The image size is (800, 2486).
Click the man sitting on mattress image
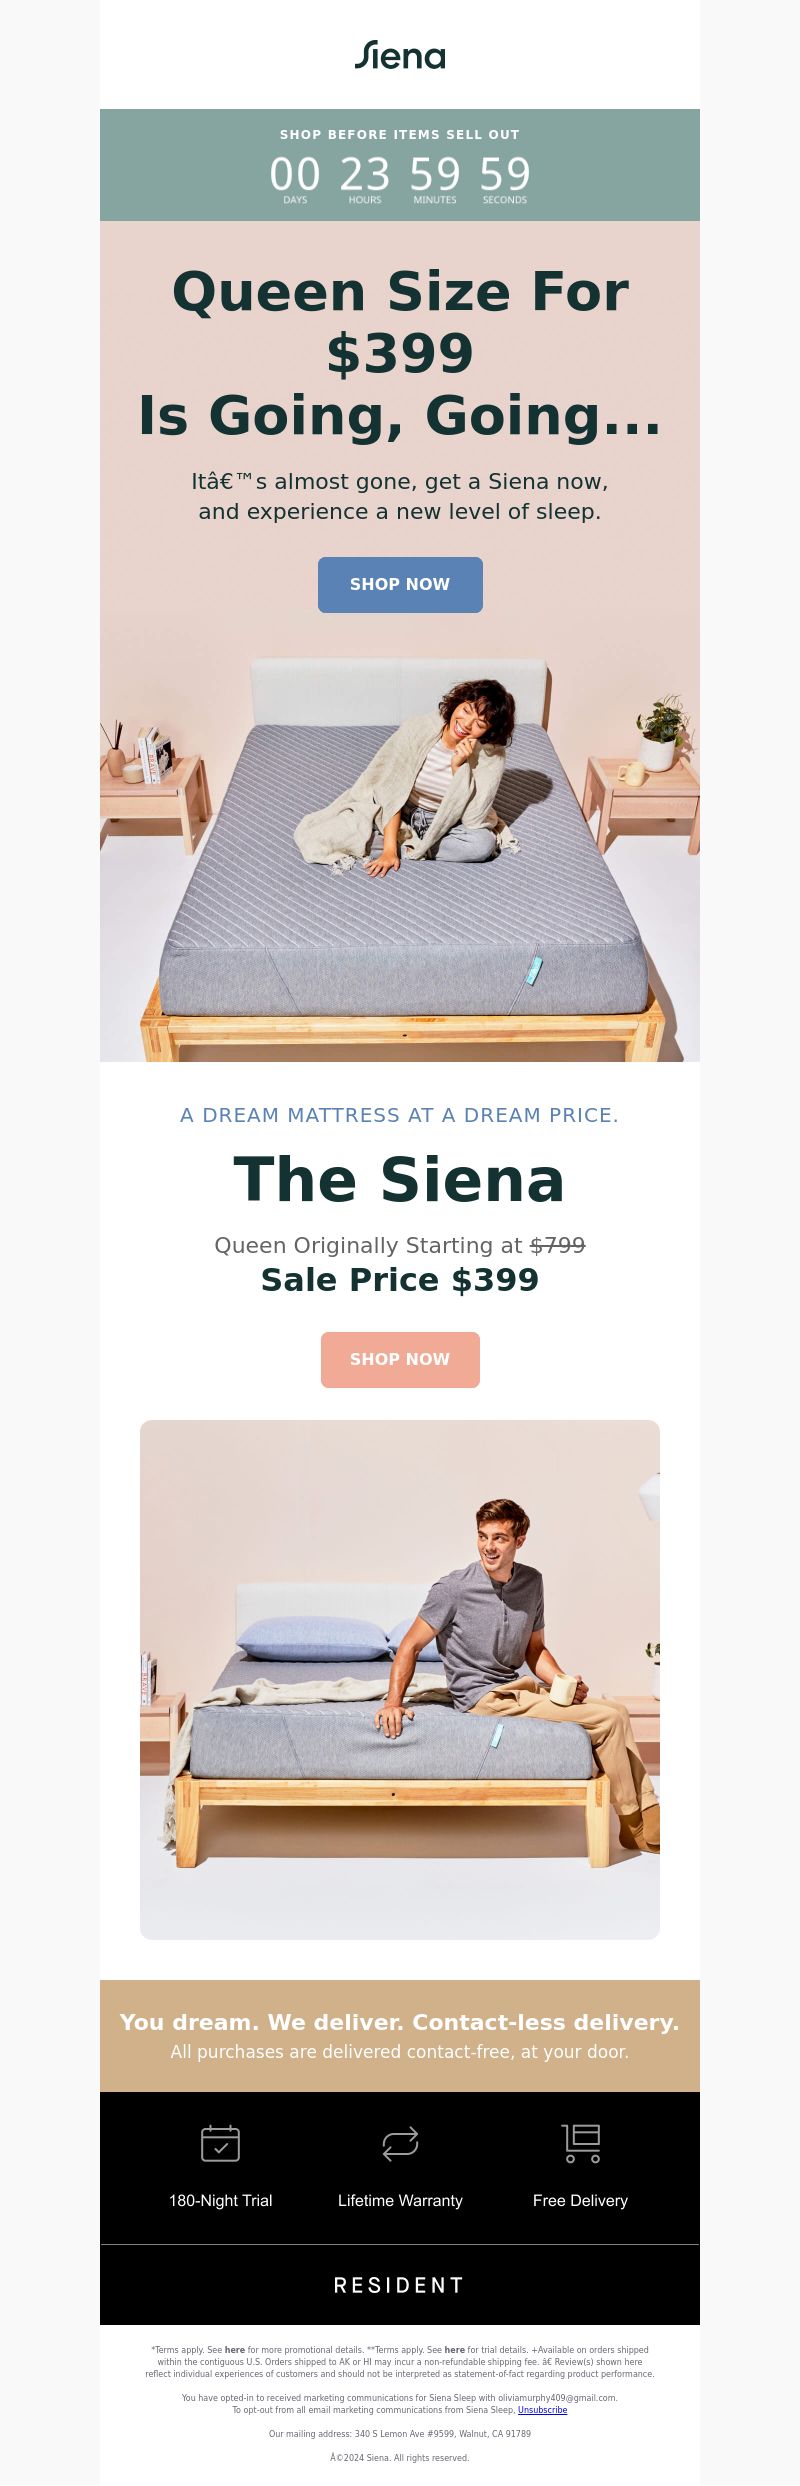(x=400, y=1680)
